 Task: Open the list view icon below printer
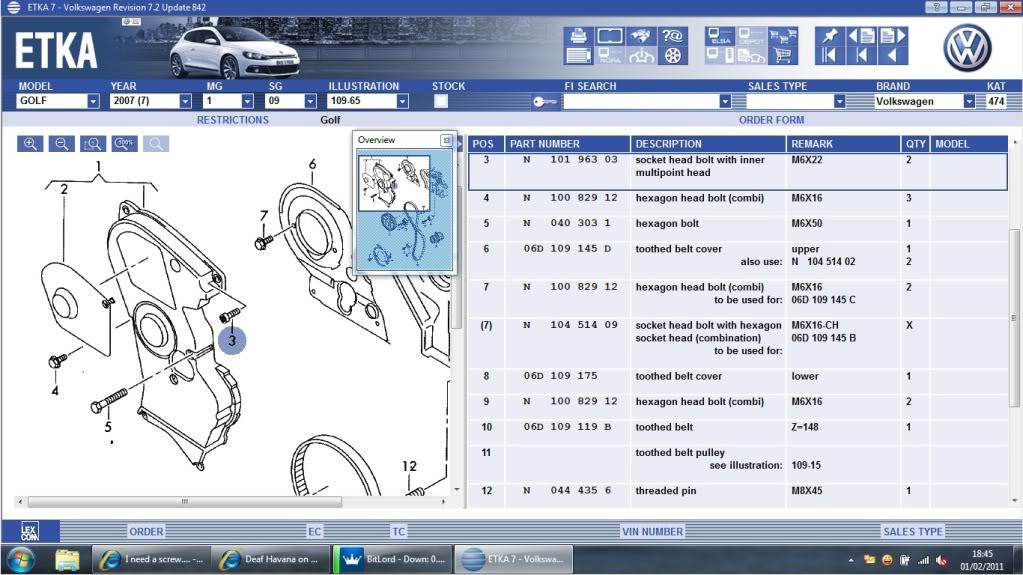point(578,55)
